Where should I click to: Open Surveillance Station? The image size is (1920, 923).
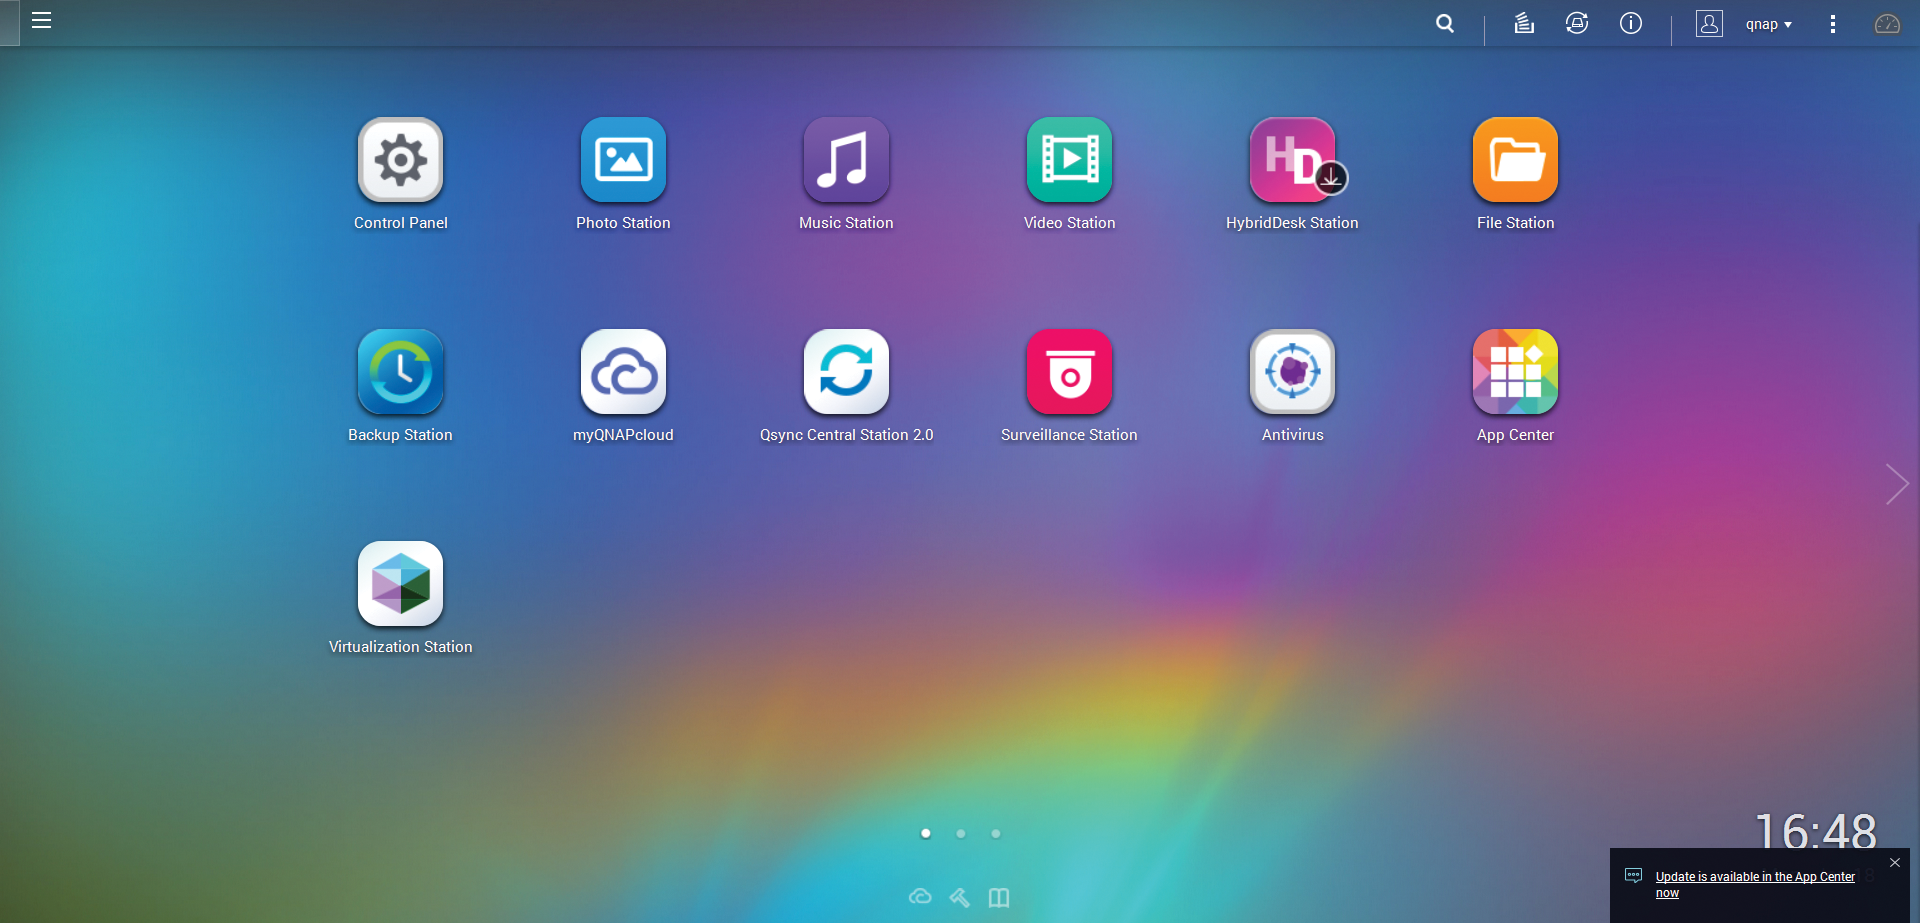click(x=1069, y=373)
